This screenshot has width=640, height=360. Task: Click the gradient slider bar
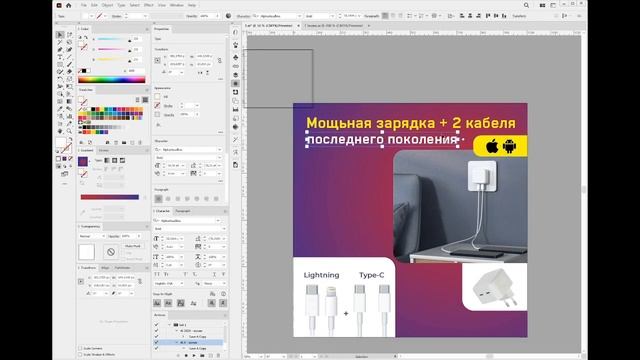tap(110, 197)
